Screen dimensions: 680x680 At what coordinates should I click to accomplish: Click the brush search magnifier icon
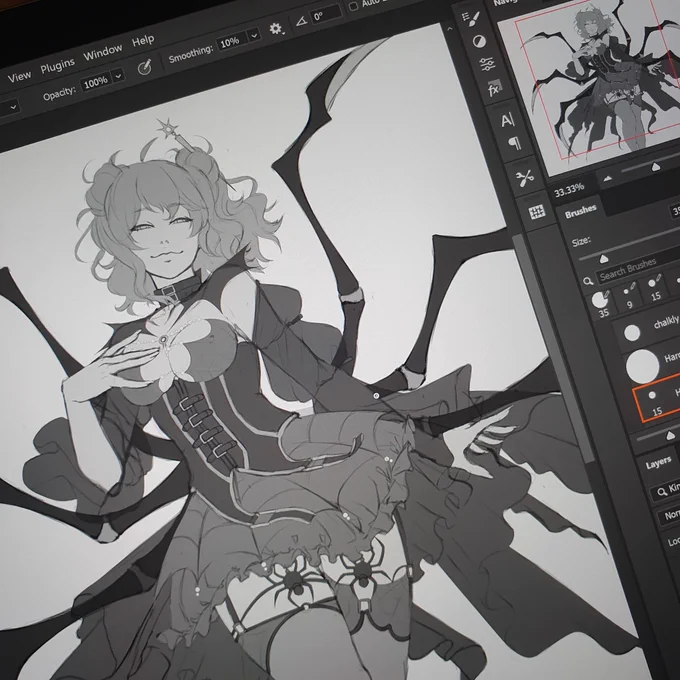coord(588,281)
